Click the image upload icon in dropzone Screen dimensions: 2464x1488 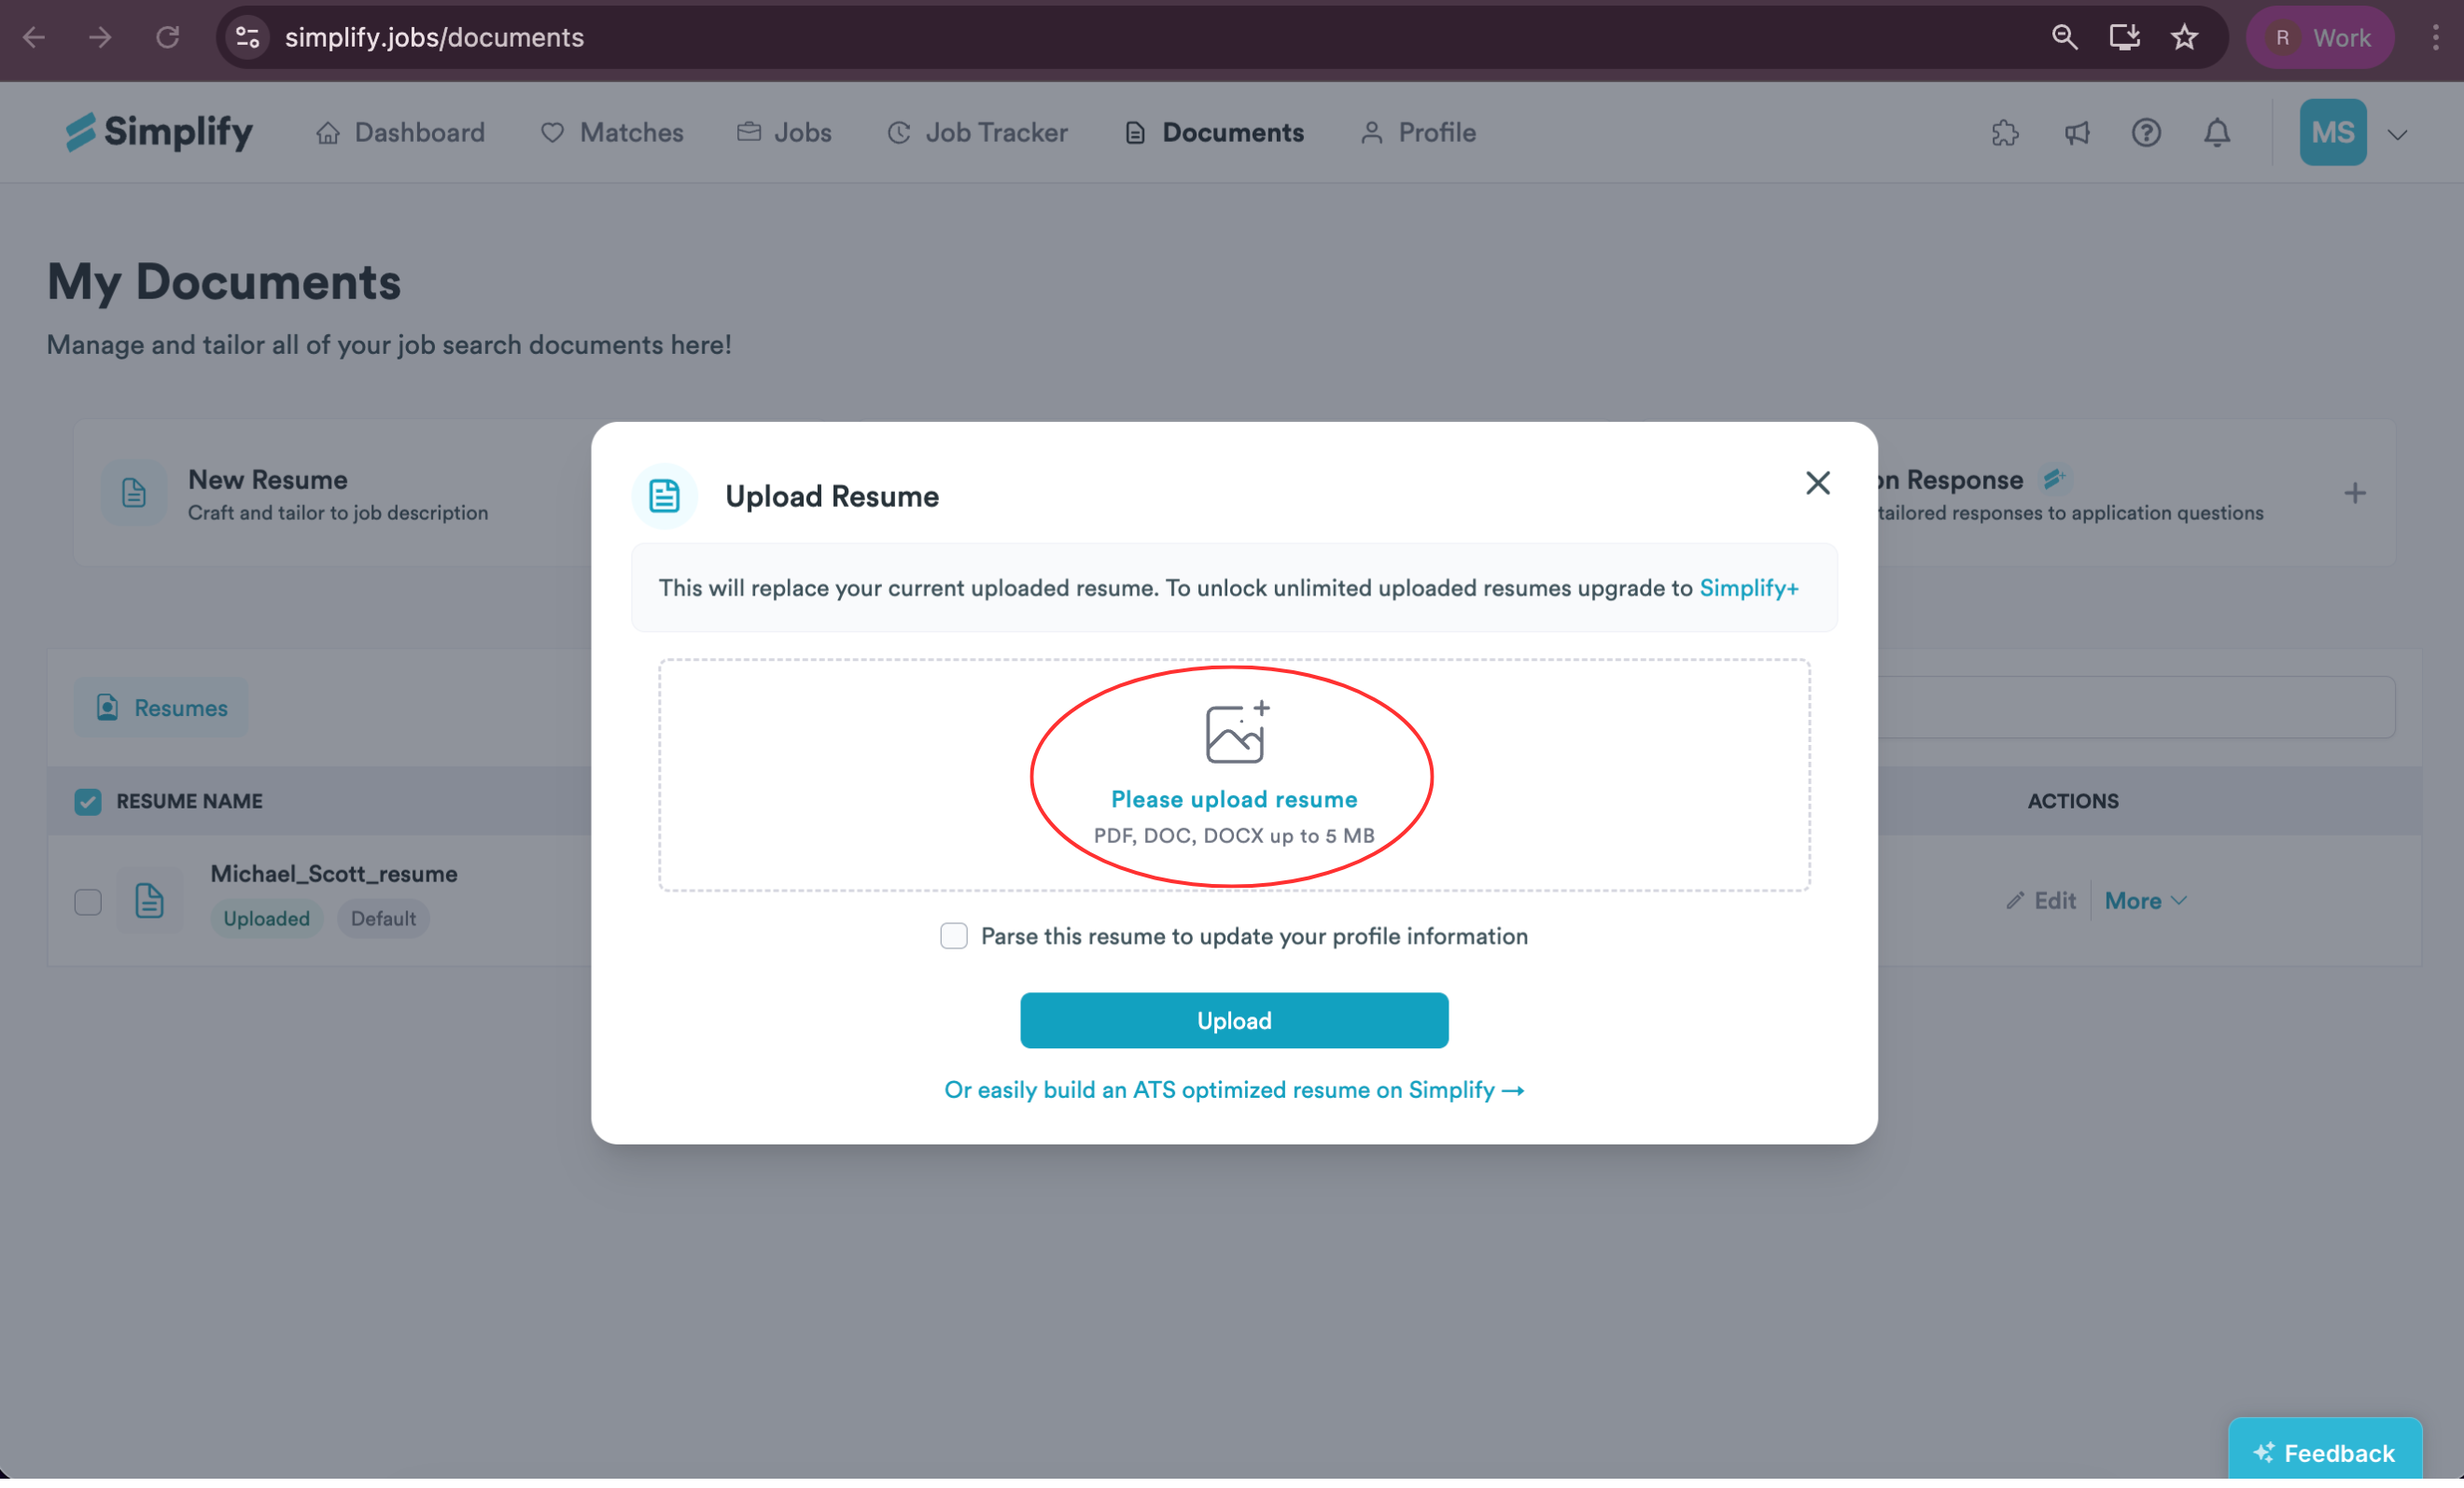pos(1236,732)
